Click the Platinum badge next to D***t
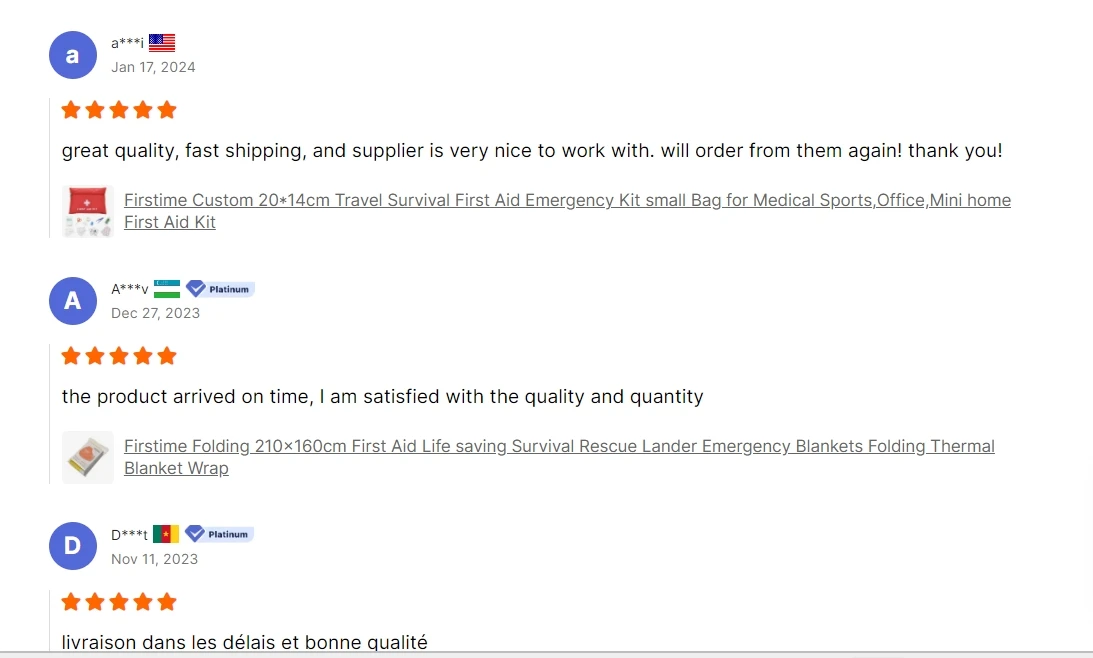Viewport: 1093px width, 658px height. (x=220, y=534)
